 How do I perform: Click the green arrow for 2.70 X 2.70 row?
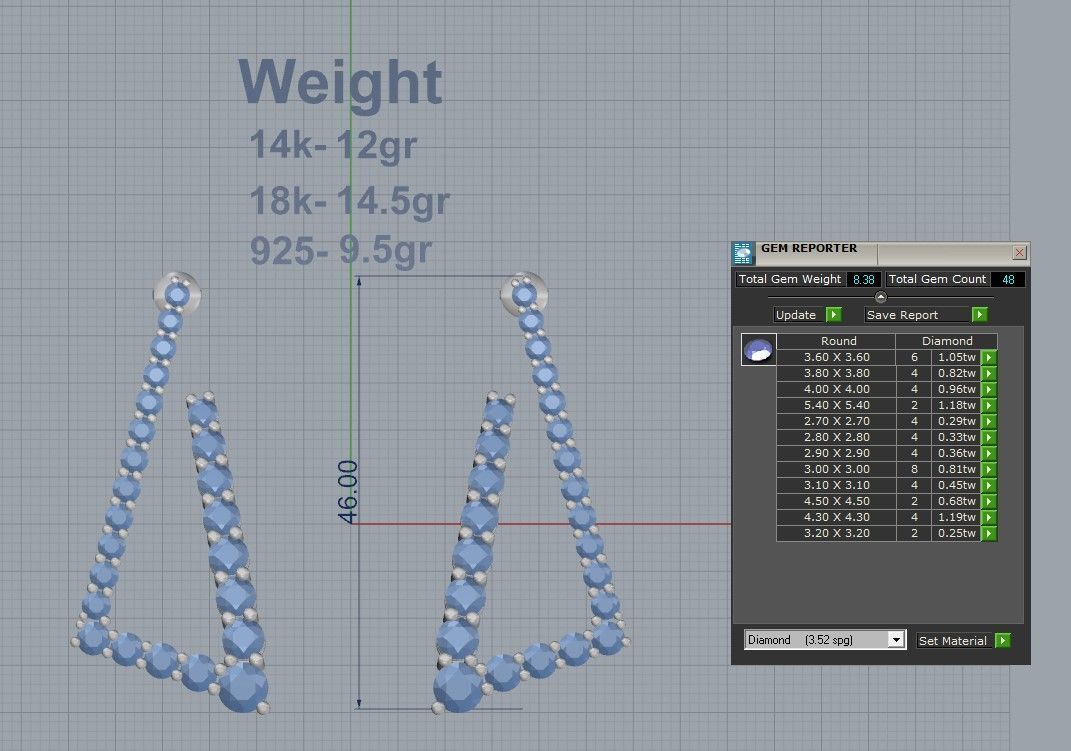click(988, 421)
